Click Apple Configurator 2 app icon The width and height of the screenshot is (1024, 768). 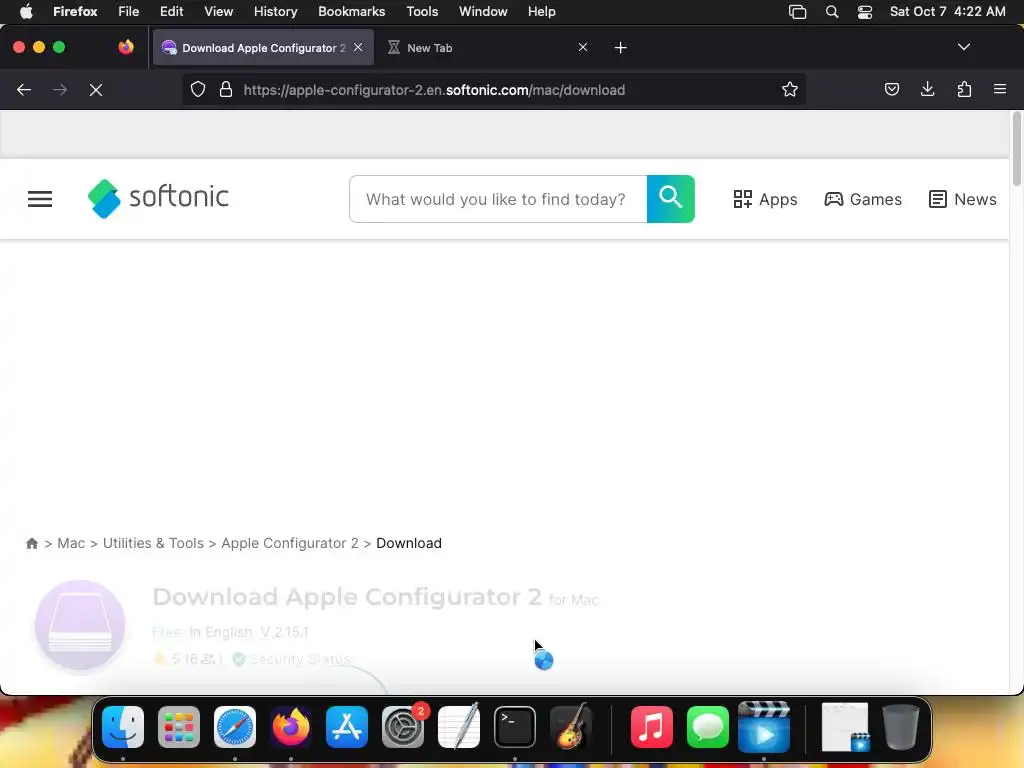80,625
